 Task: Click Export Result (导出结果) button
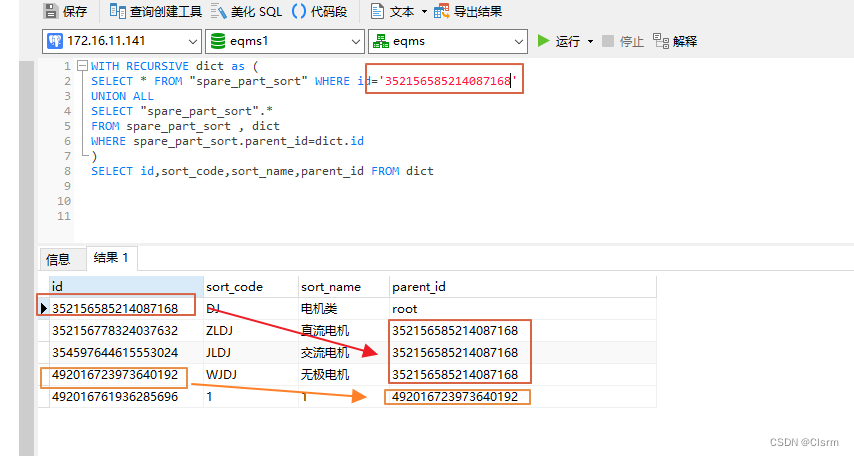pos(468,11)
